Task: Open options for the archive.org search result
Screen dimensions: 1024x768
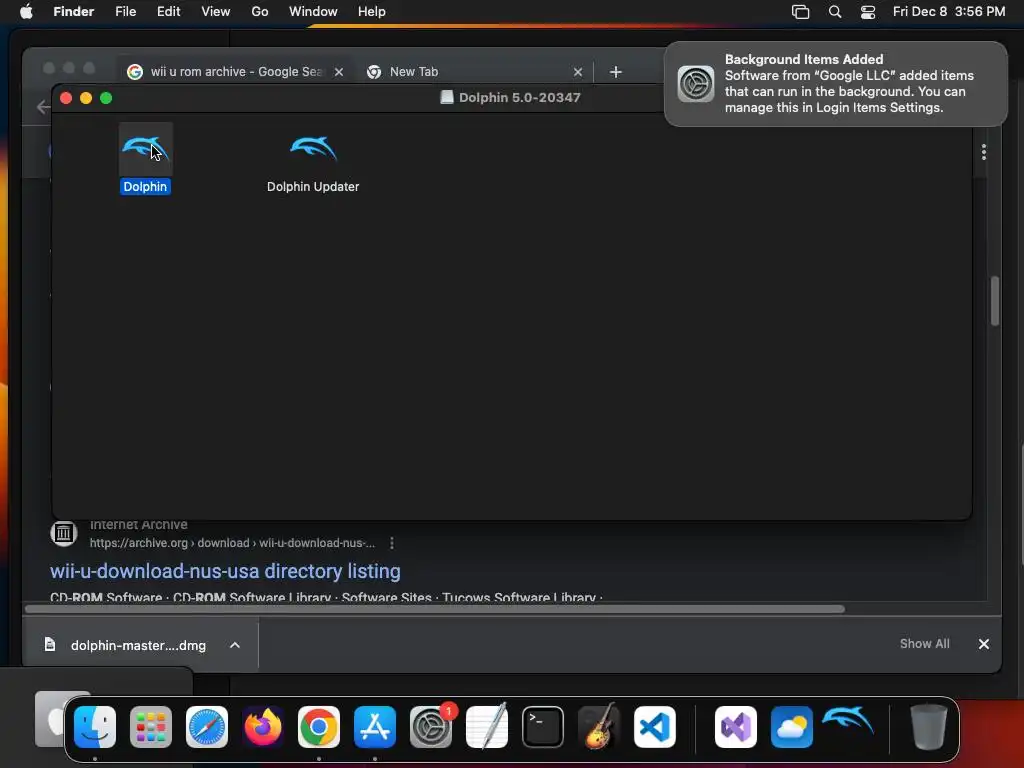Action: point(392,543)
